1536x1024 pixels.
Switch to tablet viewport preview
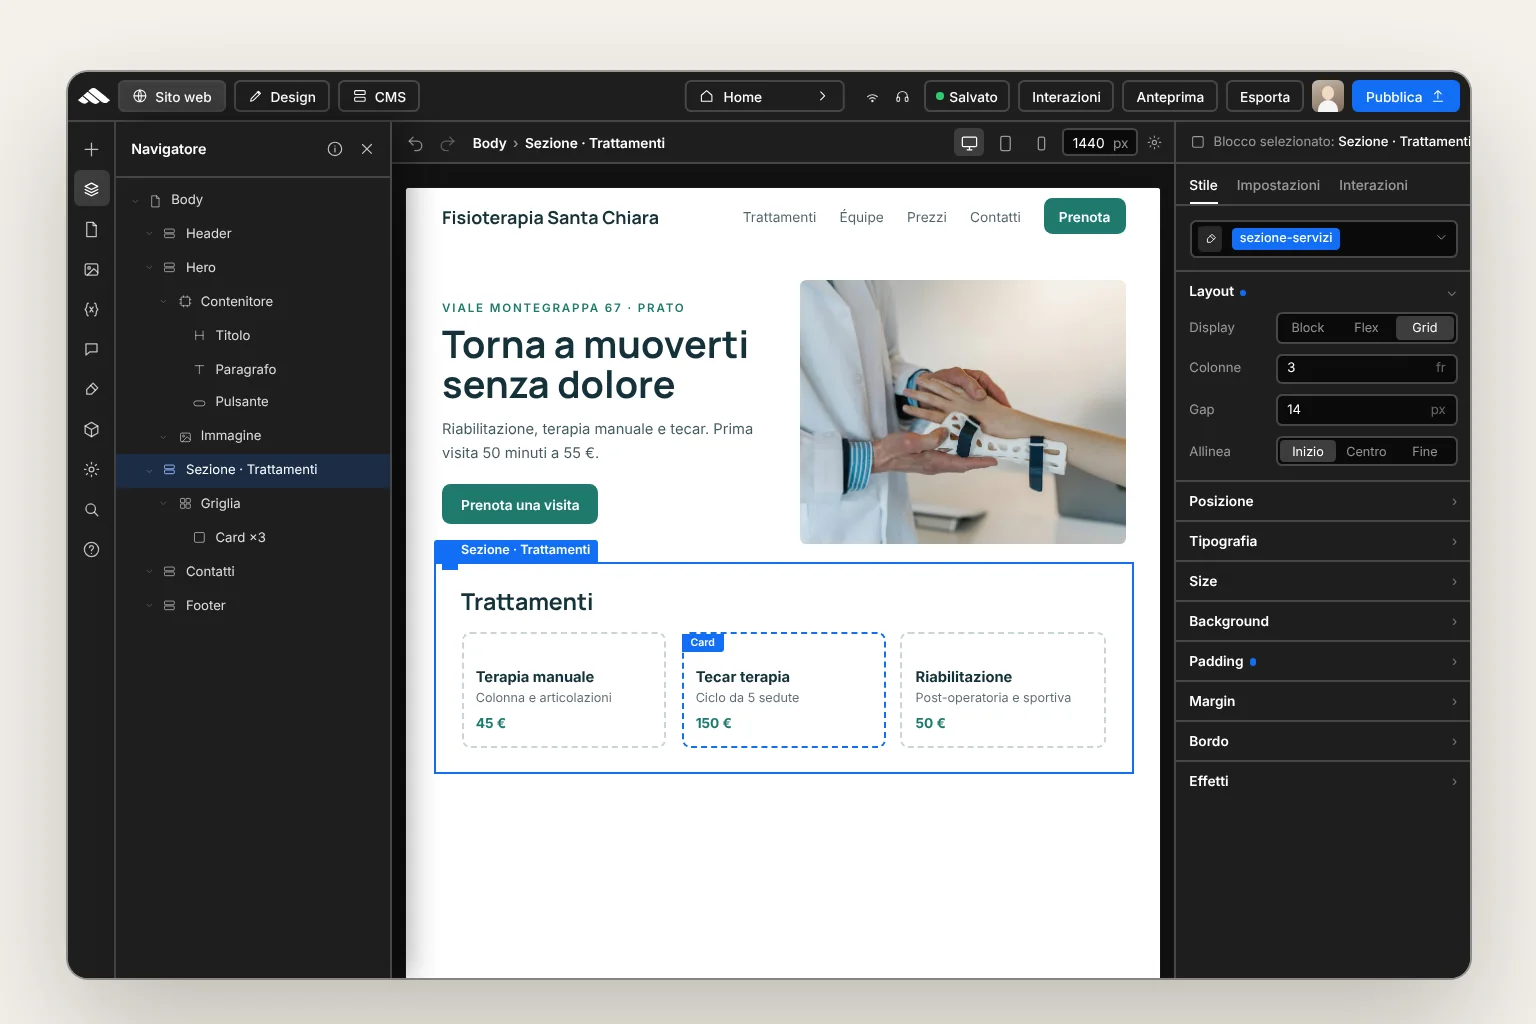tap(1005, 143)
